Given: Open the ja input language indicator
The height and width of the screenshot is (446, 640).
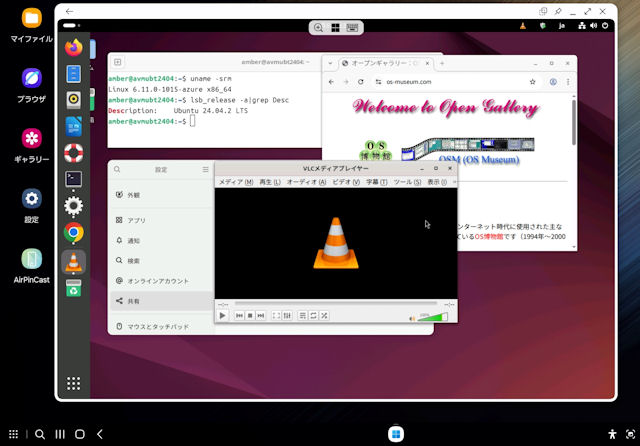Looking at the screenshot, I should pyautogui.click(x=562, y=26).
